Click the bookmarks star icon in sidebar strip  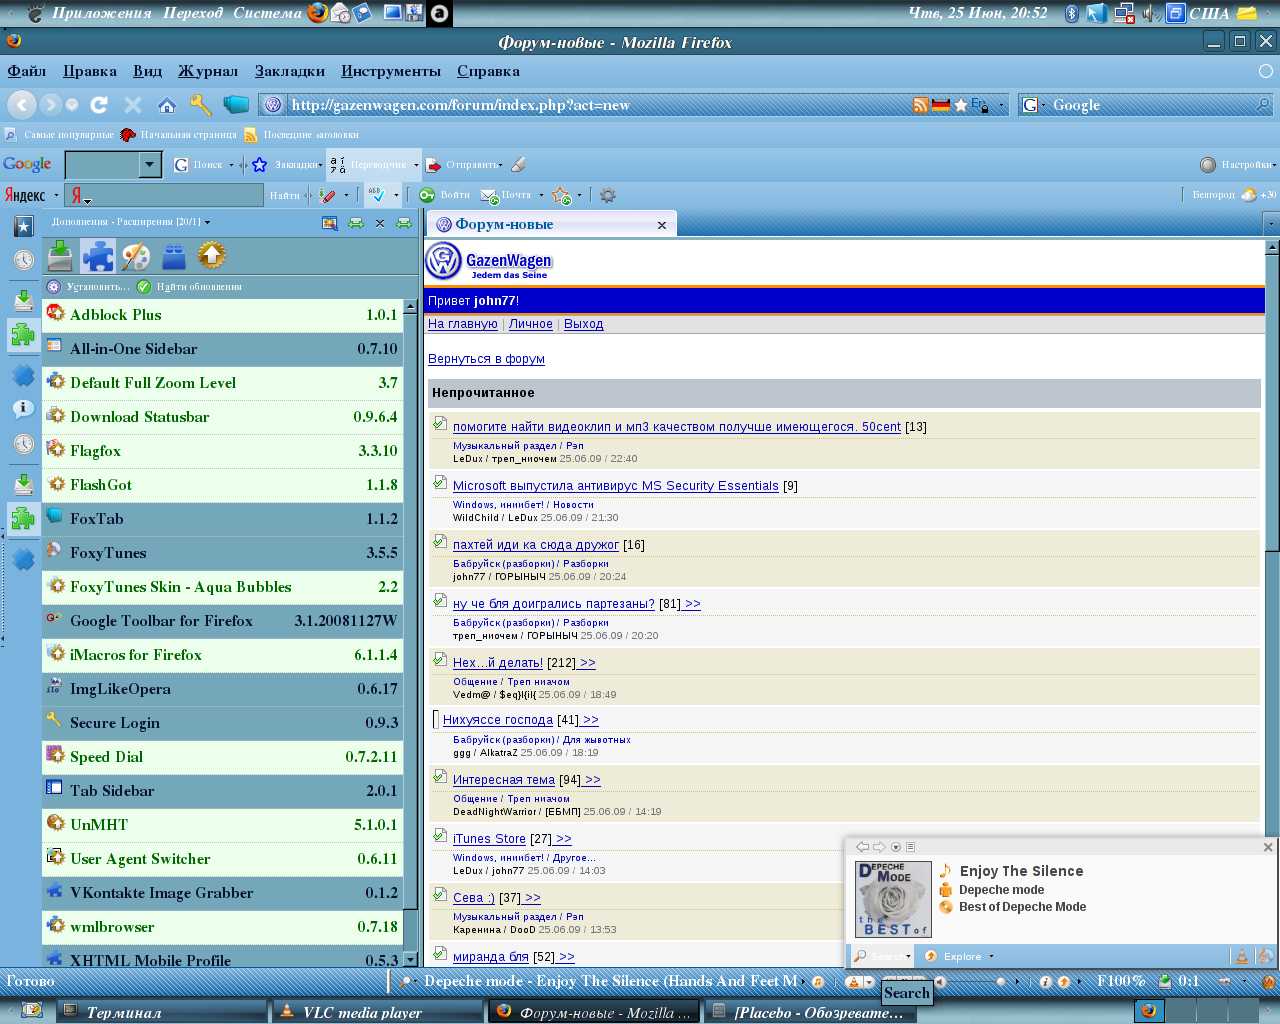pyautogui.click(x=23, y=226)
